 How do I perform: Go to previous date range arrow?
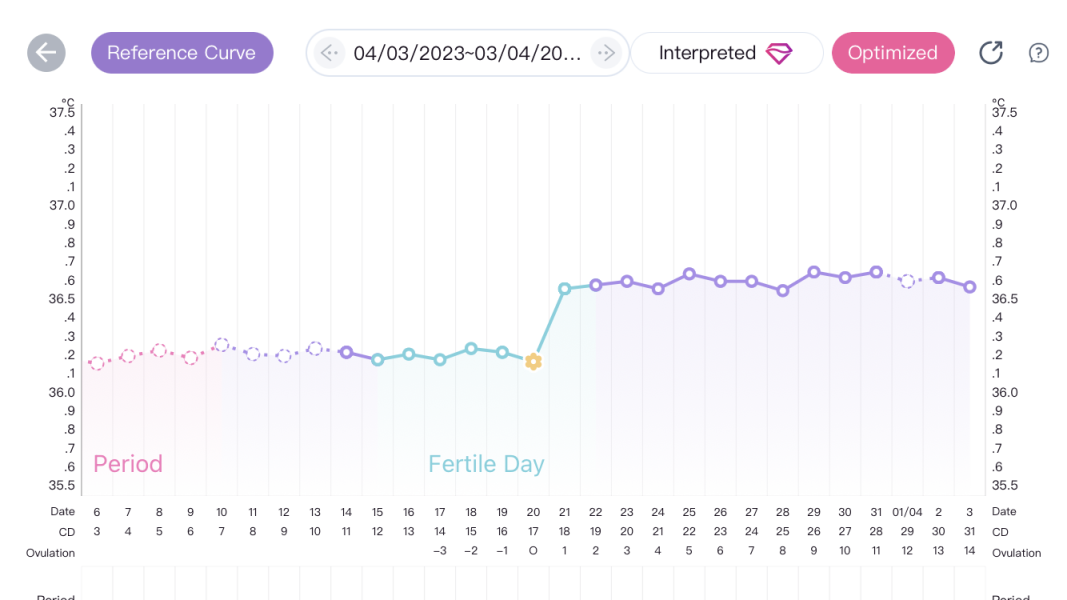(x=330, y=53)
